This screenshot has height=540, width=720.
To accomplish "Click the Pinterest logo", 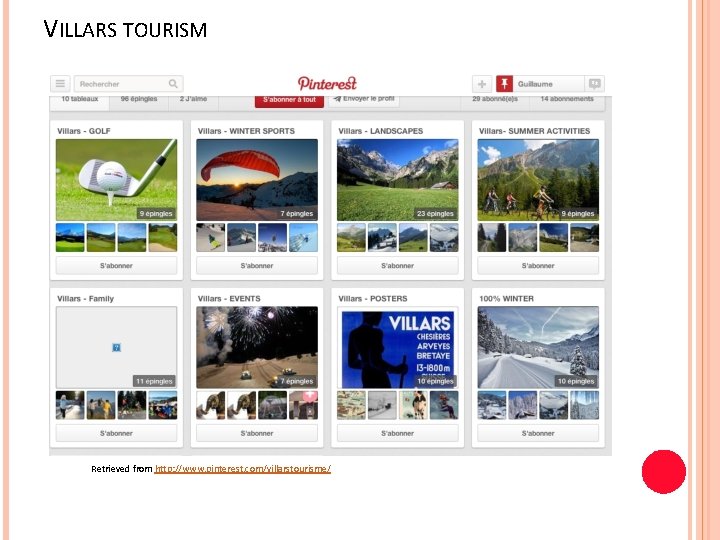I will (x=327, y=83).
